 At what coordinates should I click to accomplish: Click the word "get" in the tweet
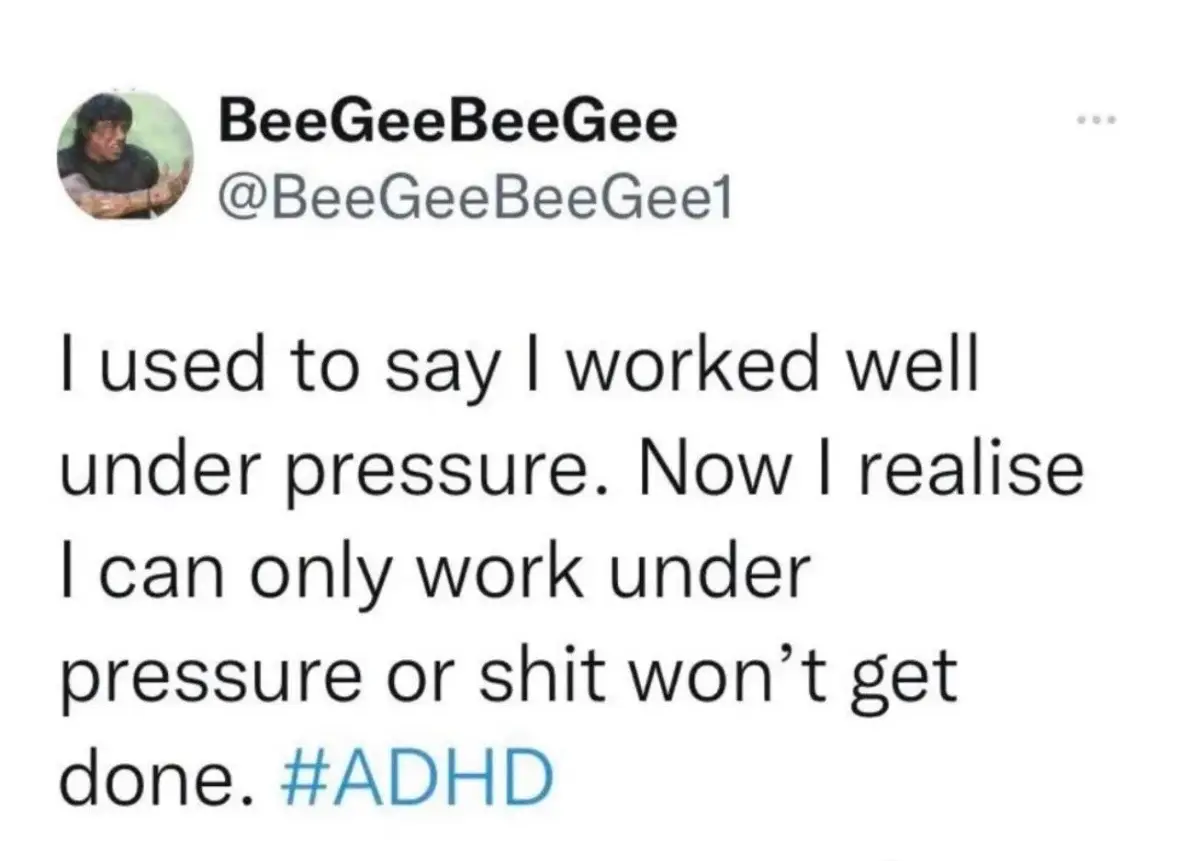tap(904, 681)
